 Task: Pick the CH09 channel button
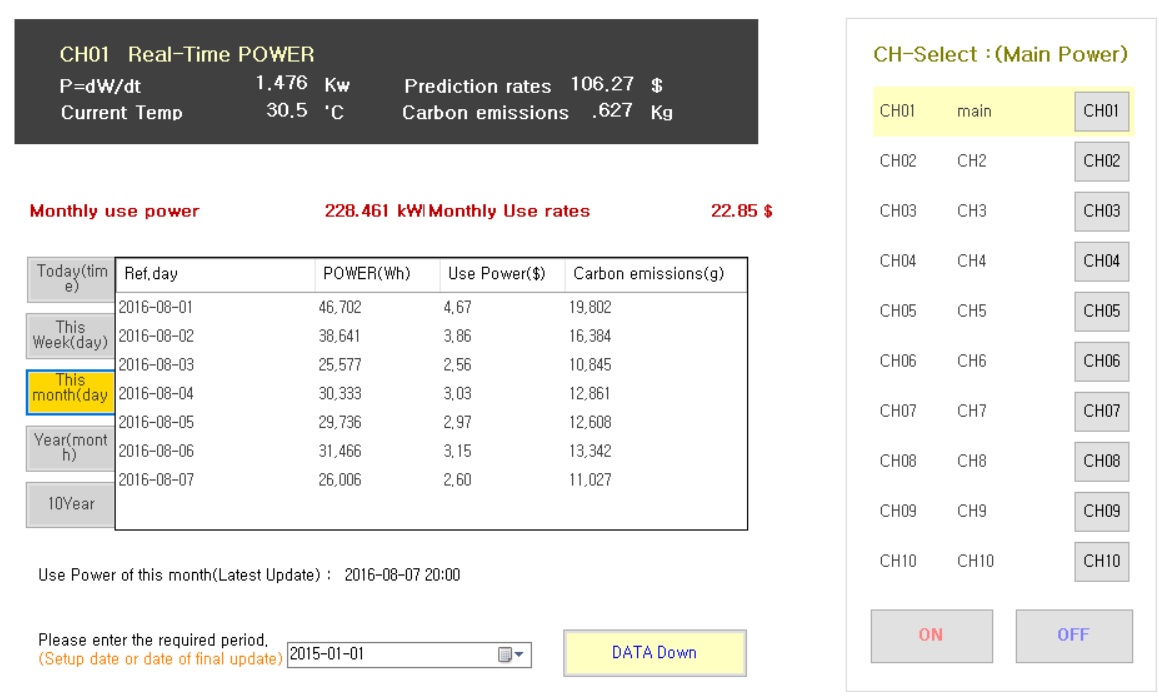tap(1101, 511)
